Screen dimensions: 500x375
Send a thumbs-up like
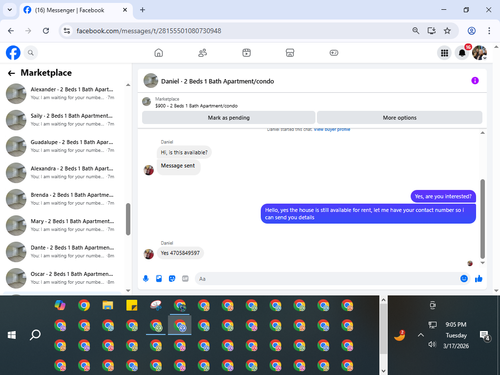(x=479, y=279)
